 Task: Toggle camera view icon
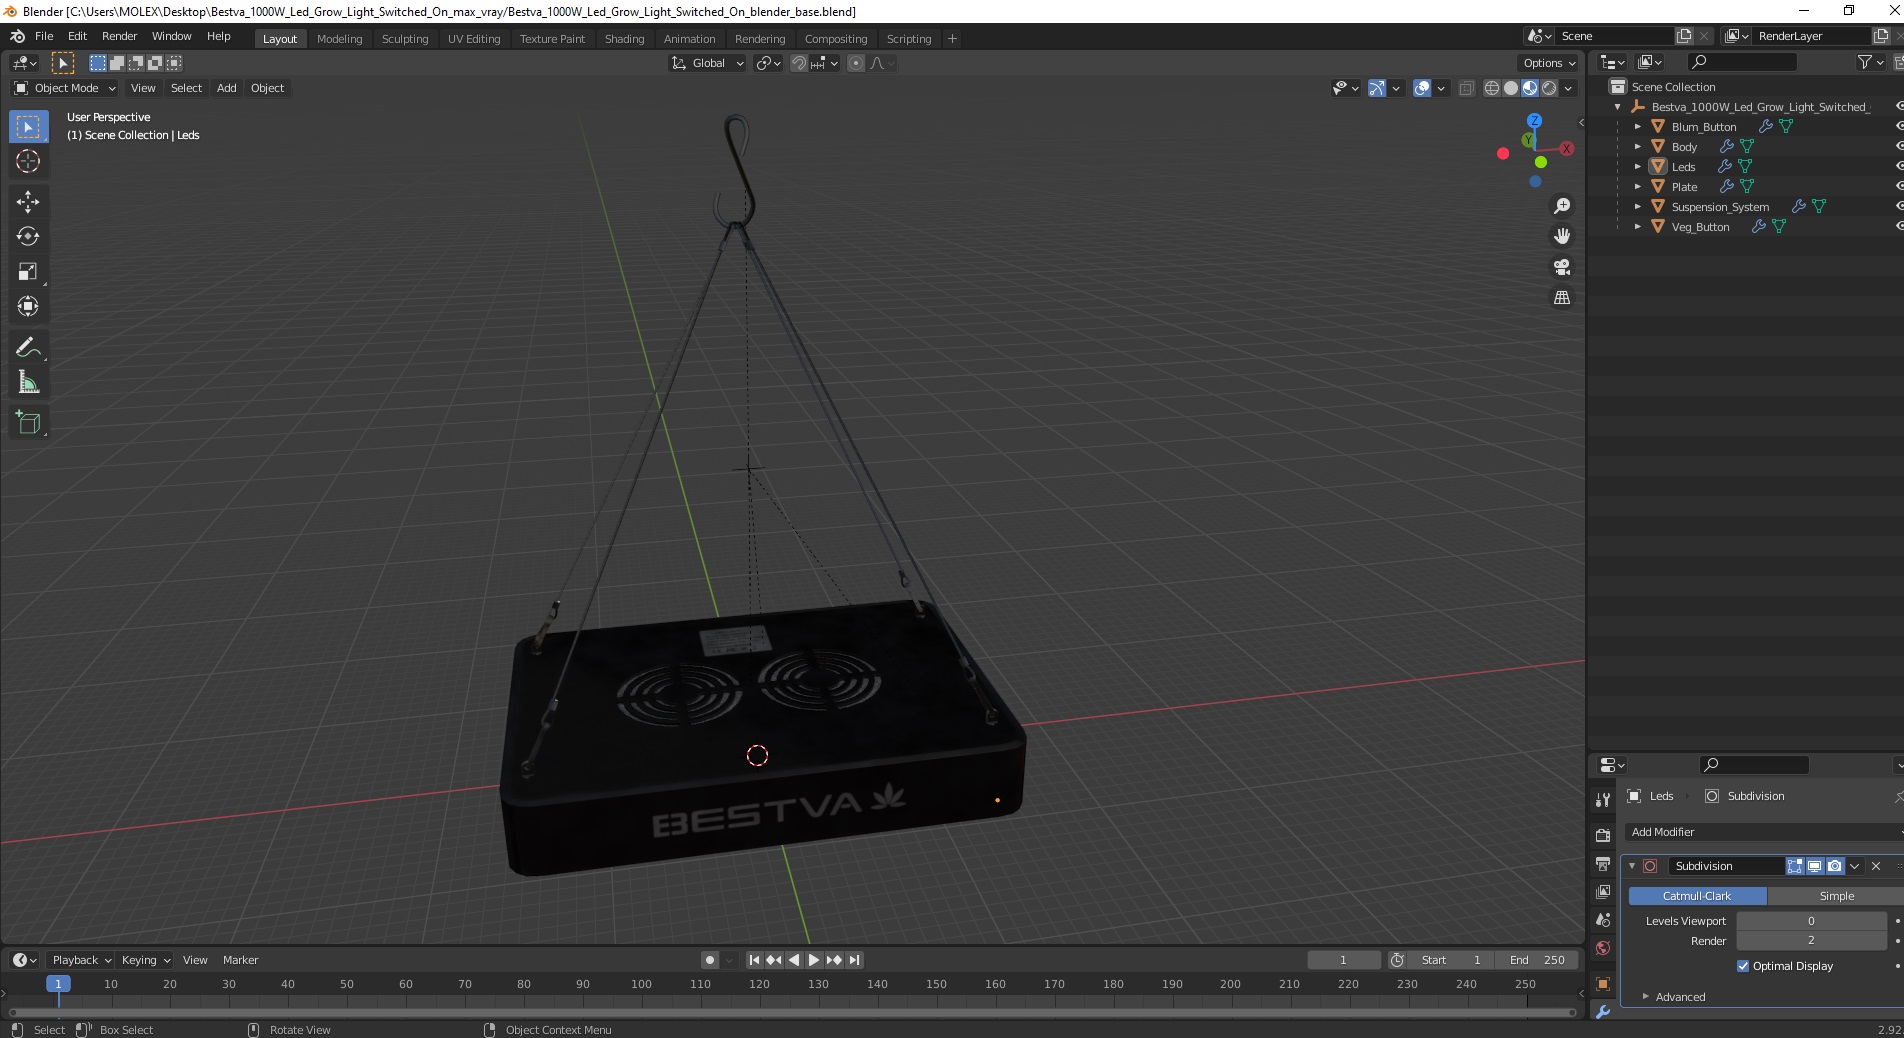[1562, 267]
